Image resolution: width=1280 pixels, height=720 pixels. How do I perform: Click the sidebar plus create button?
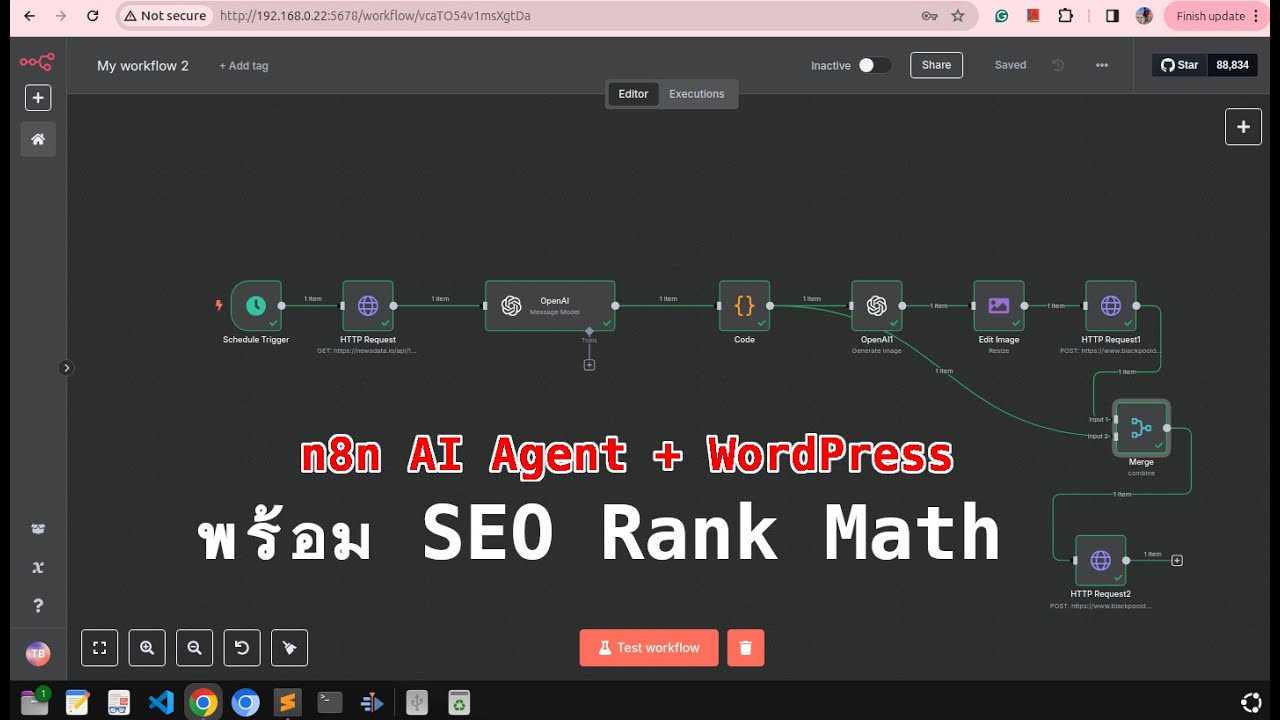(37, 98)
